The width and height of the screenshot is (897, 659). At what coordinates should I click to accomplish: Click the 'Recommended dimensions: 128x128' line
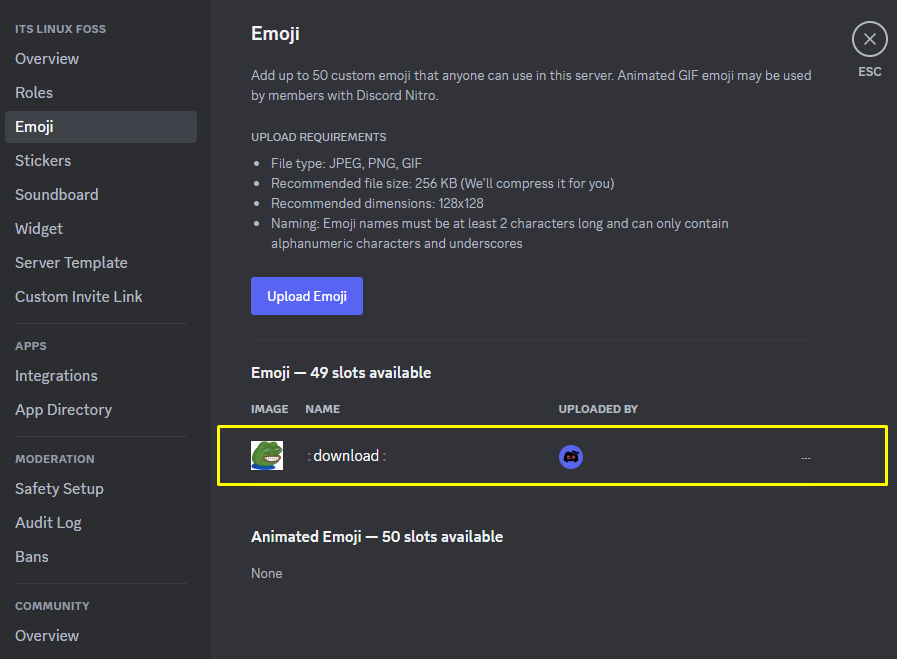coord(377,204)
